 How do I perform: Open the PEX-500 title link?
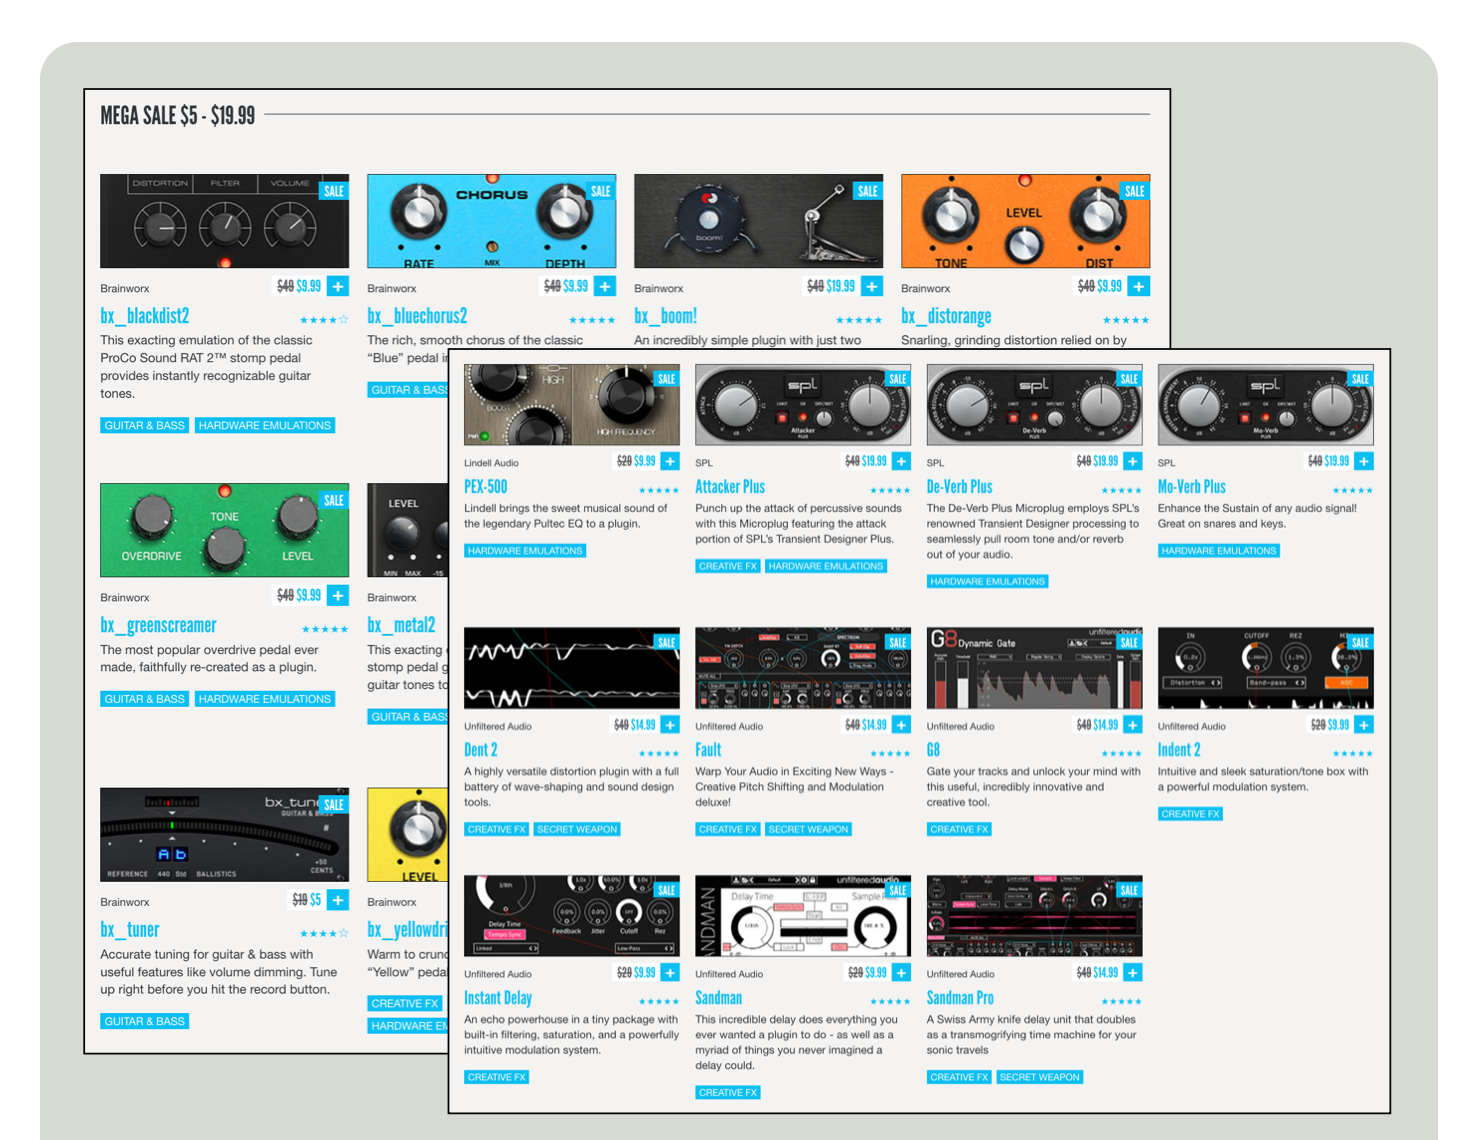click(486, 487)
